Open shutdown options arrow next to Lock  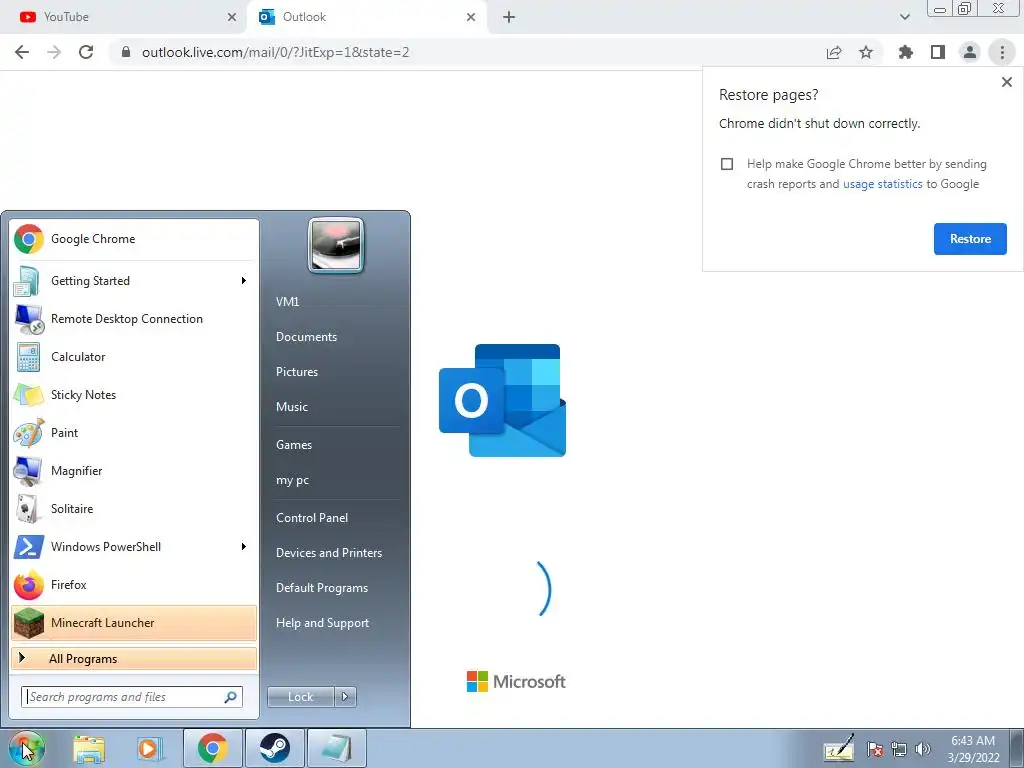(345, 697)
